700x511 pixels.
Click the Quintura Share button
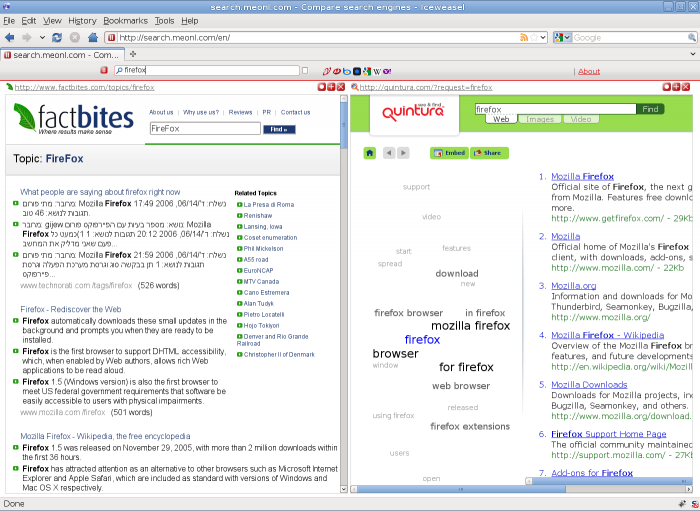(x=489, y=153)
